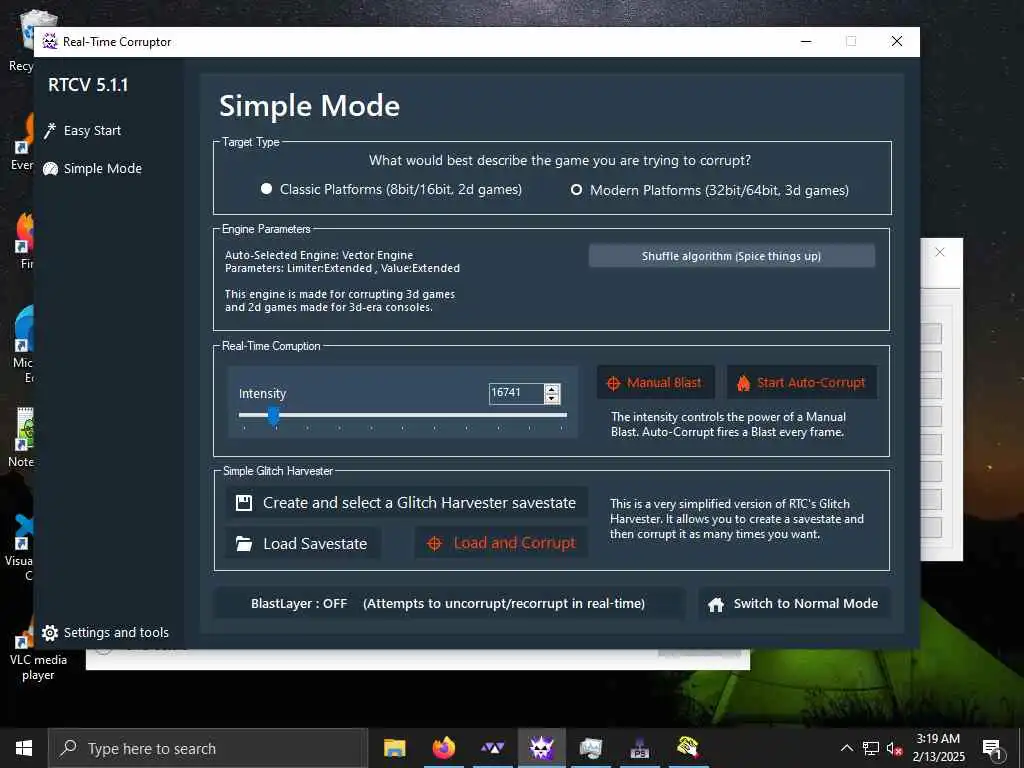Decrease Intensity with the down arrow
Screen dimensions: 1024x768
point(552,398)
